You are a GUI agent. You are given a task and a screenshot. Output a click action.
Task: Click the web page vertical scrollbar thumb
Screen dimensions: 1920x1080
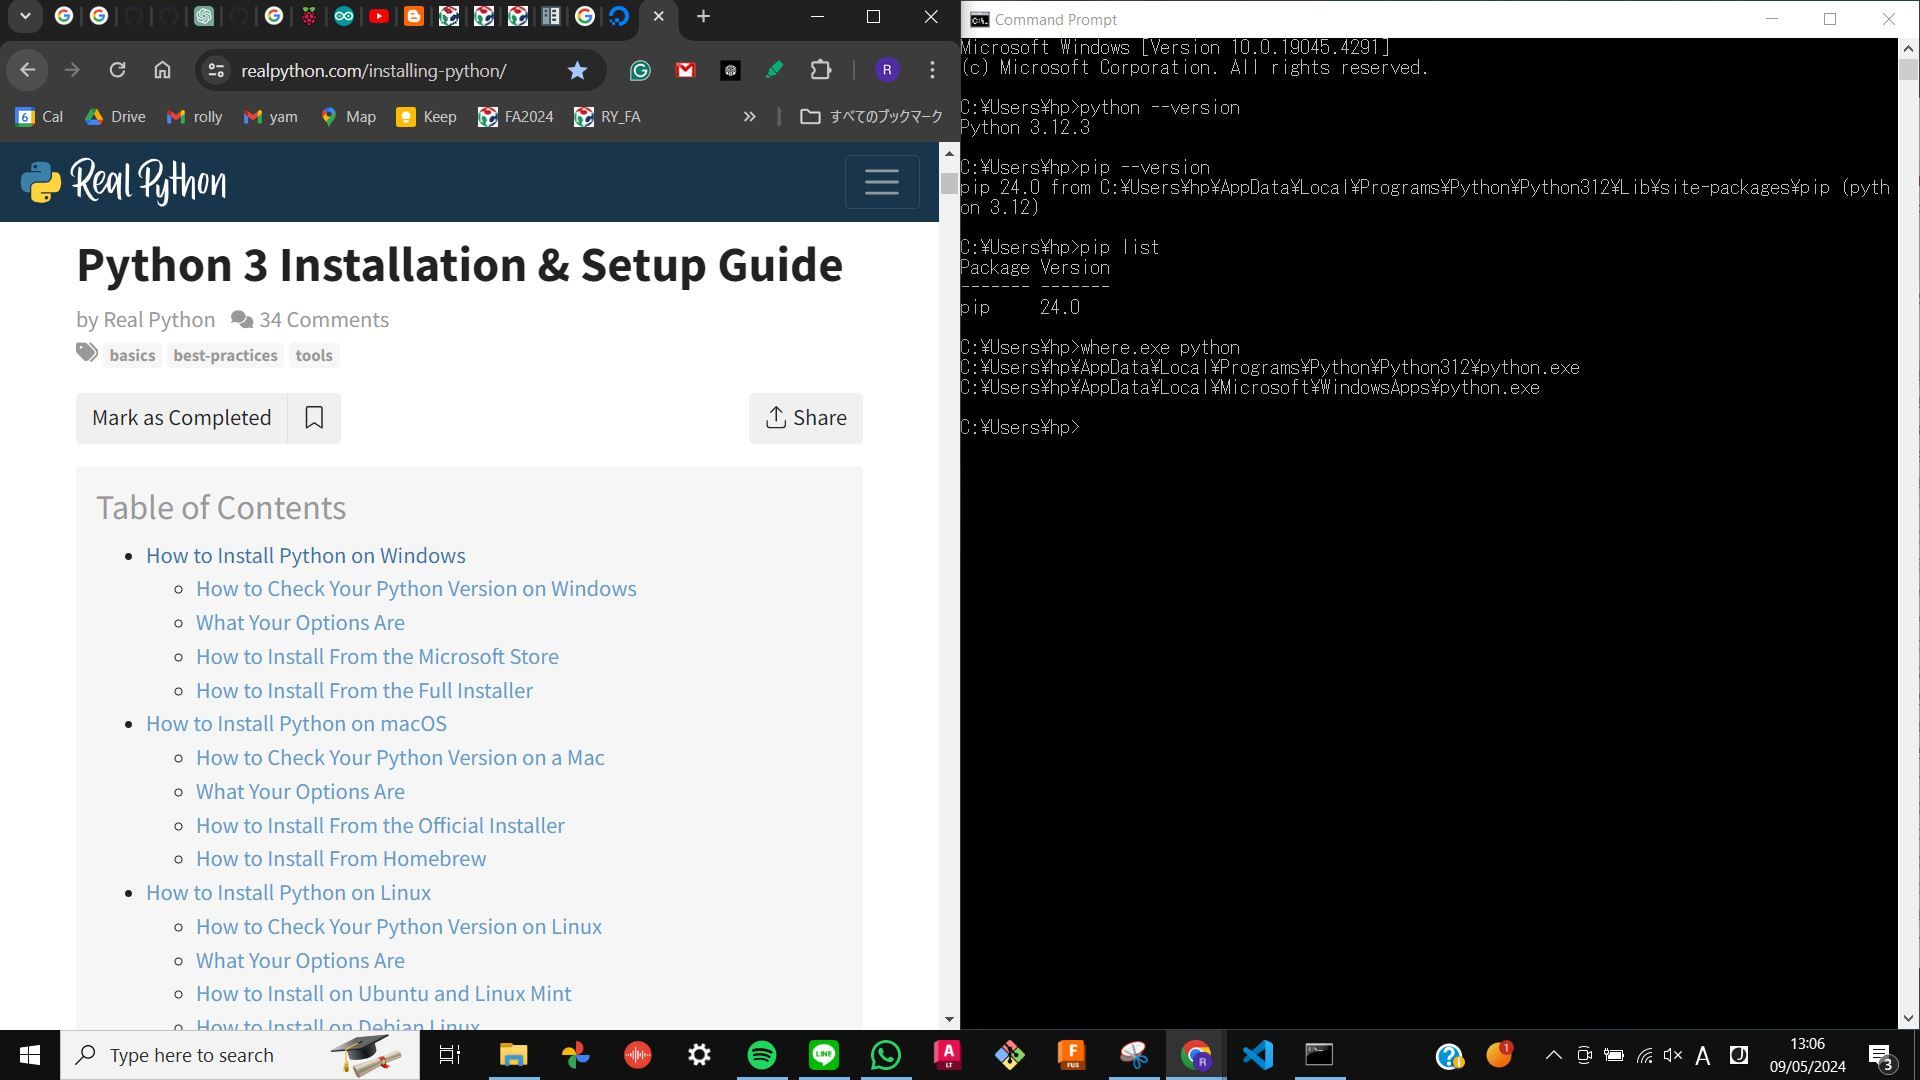(x=948, y=184)
